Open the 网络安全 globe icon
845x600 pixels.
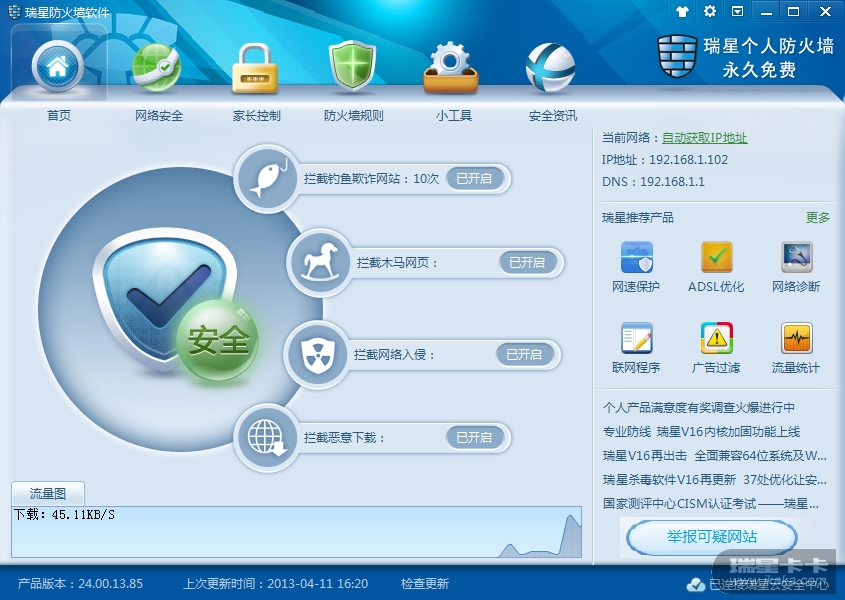point(156,68)
